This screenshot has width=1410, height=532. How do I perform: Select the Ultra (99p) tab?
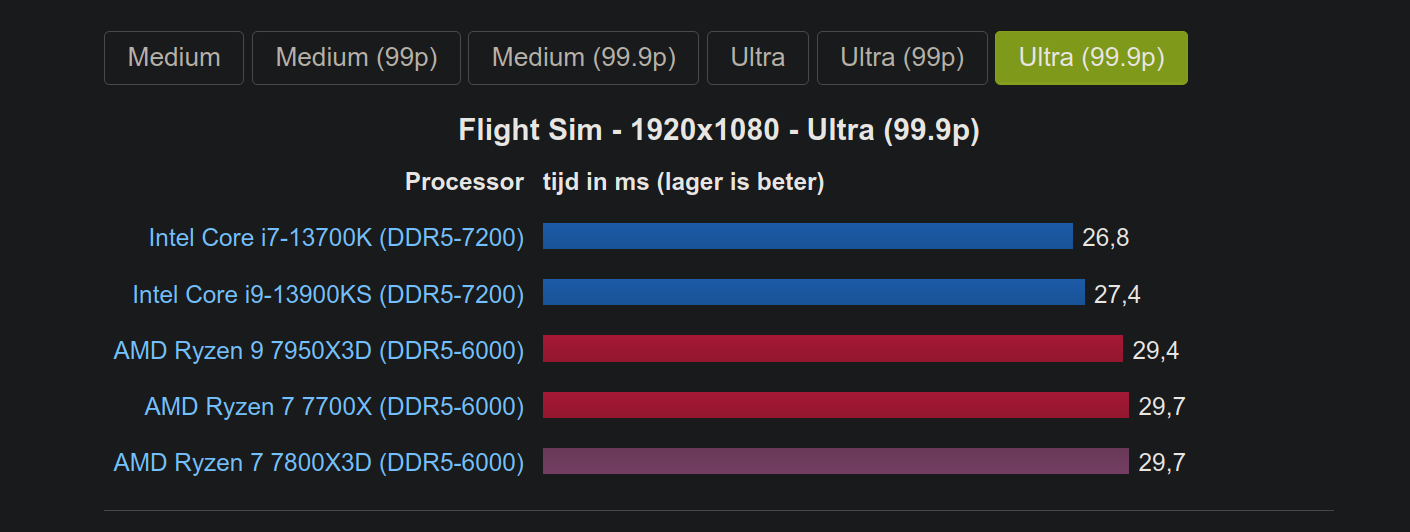point(902,58)
